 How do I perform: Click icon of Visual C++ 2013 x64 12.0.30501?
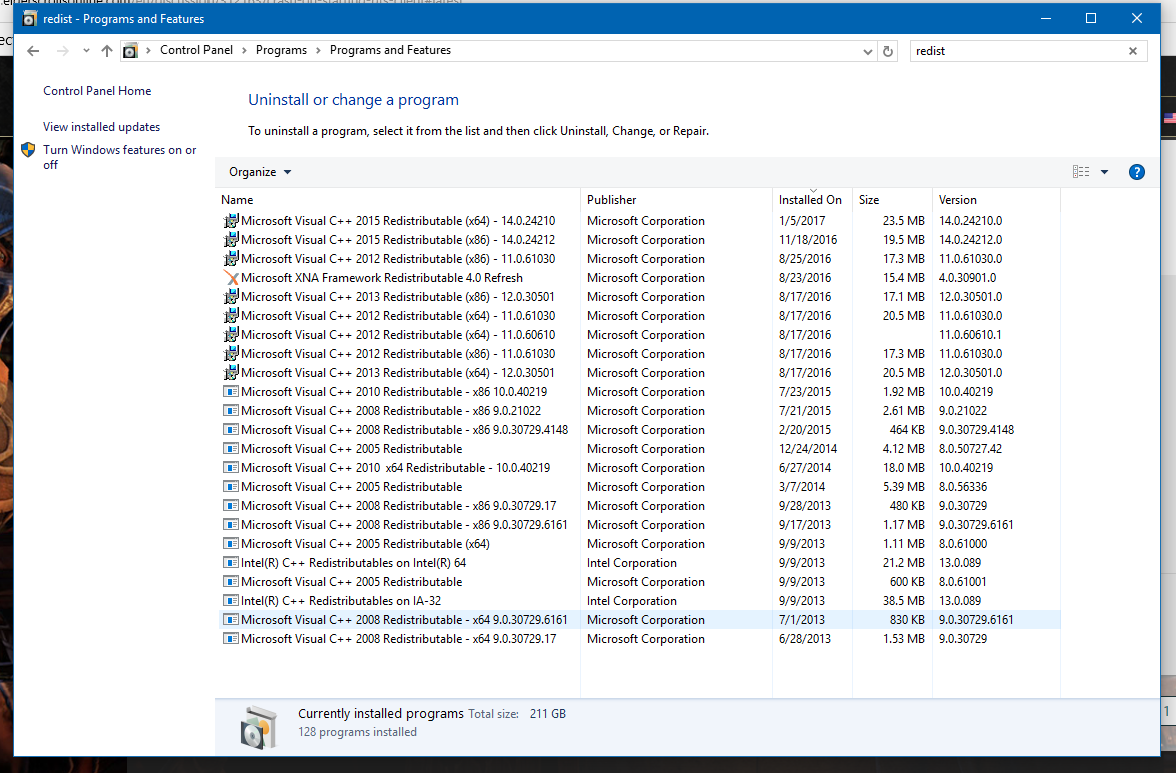coord(231,373)
